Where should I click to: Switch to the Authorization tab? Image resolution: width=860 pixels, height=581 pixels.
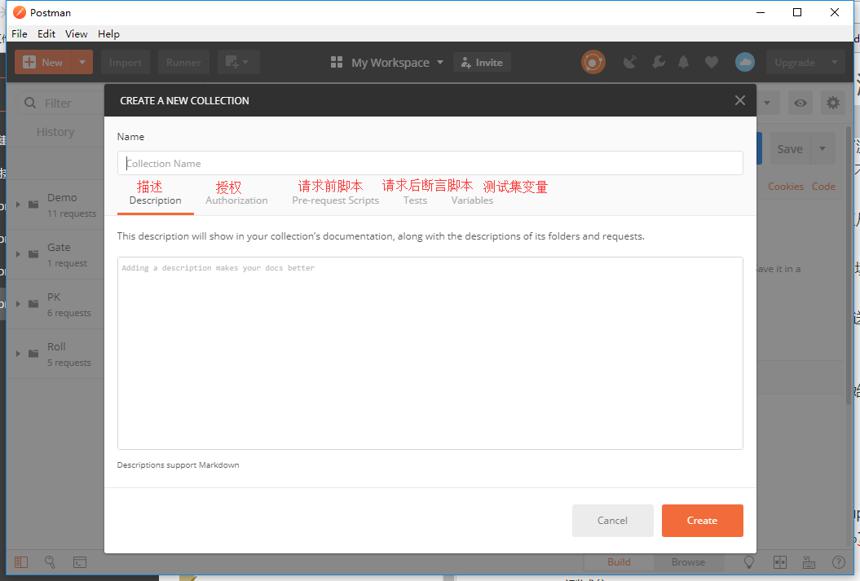click(236, 200)
